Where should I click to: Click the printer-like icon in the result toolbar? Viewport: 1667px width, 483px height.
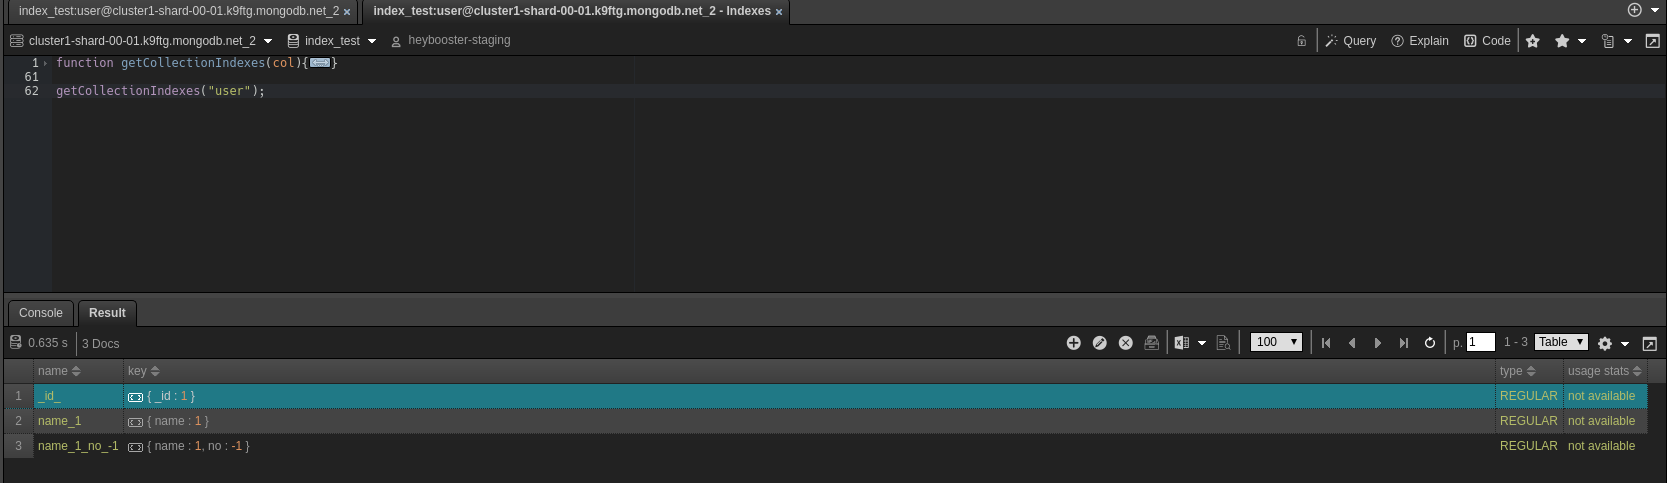pos(1151,343)
